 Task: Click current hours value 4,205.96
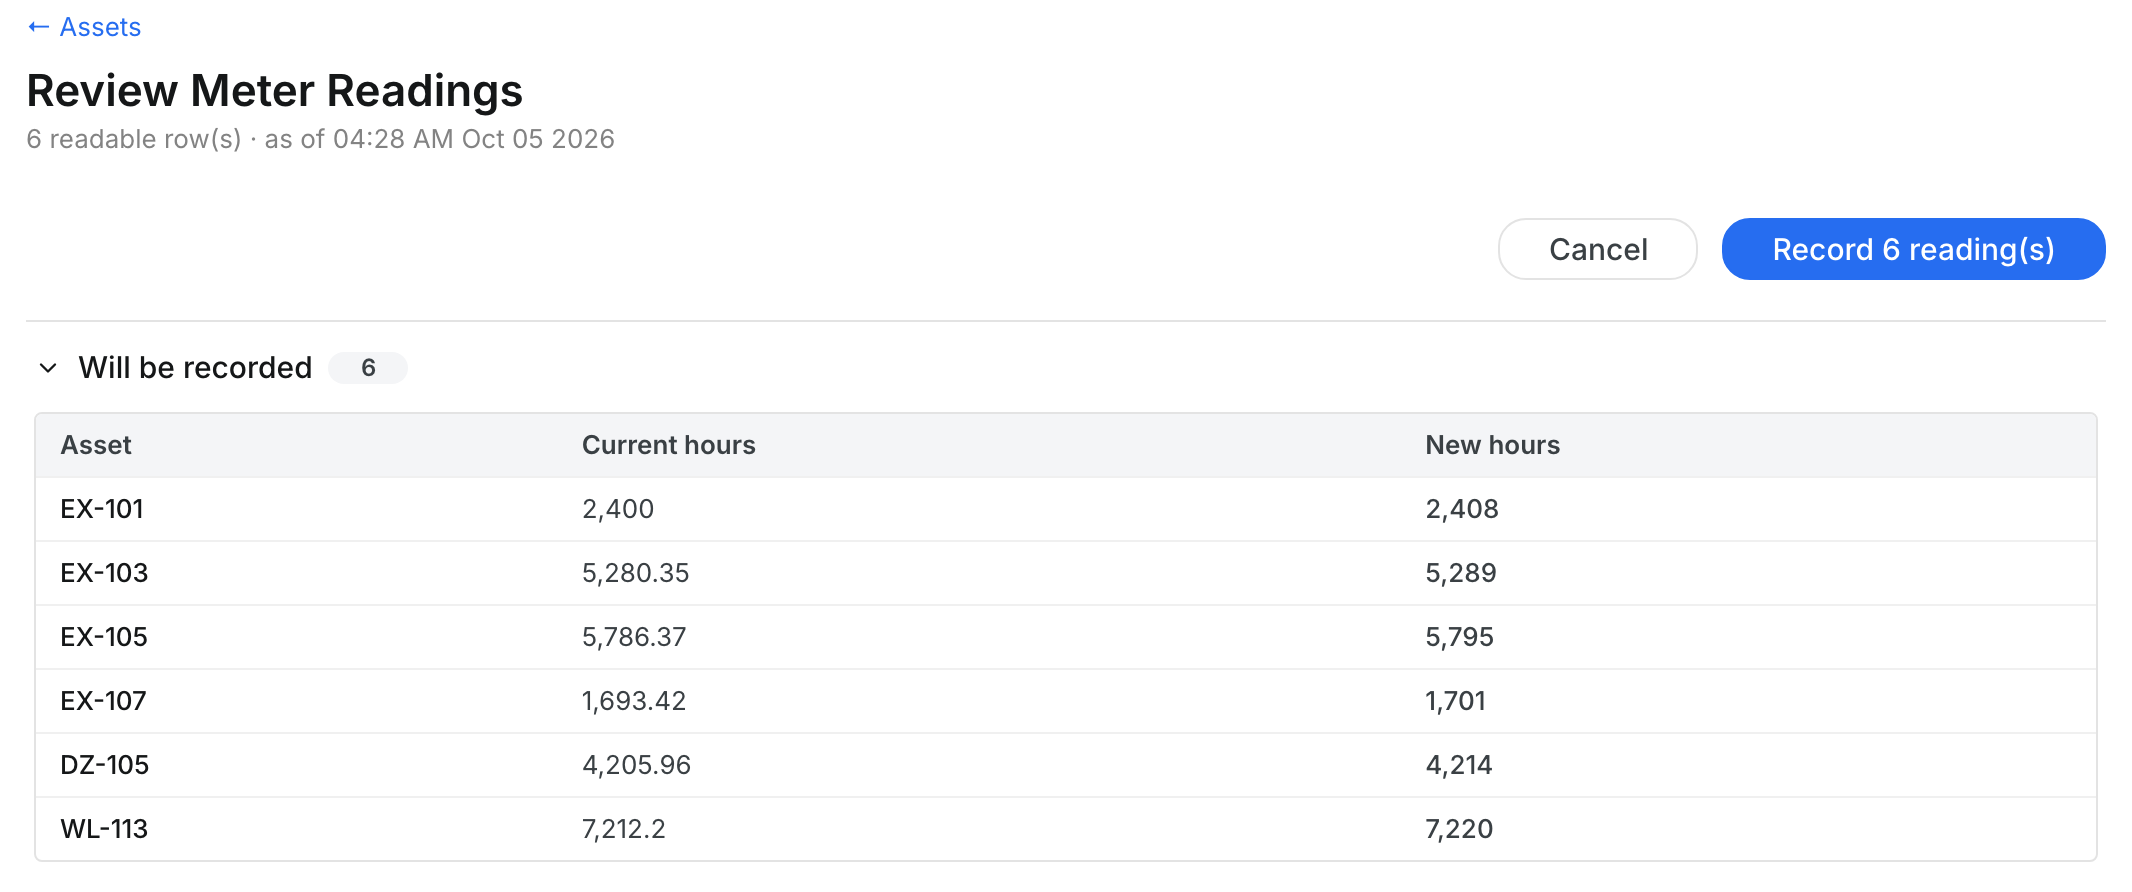(636, 765)
